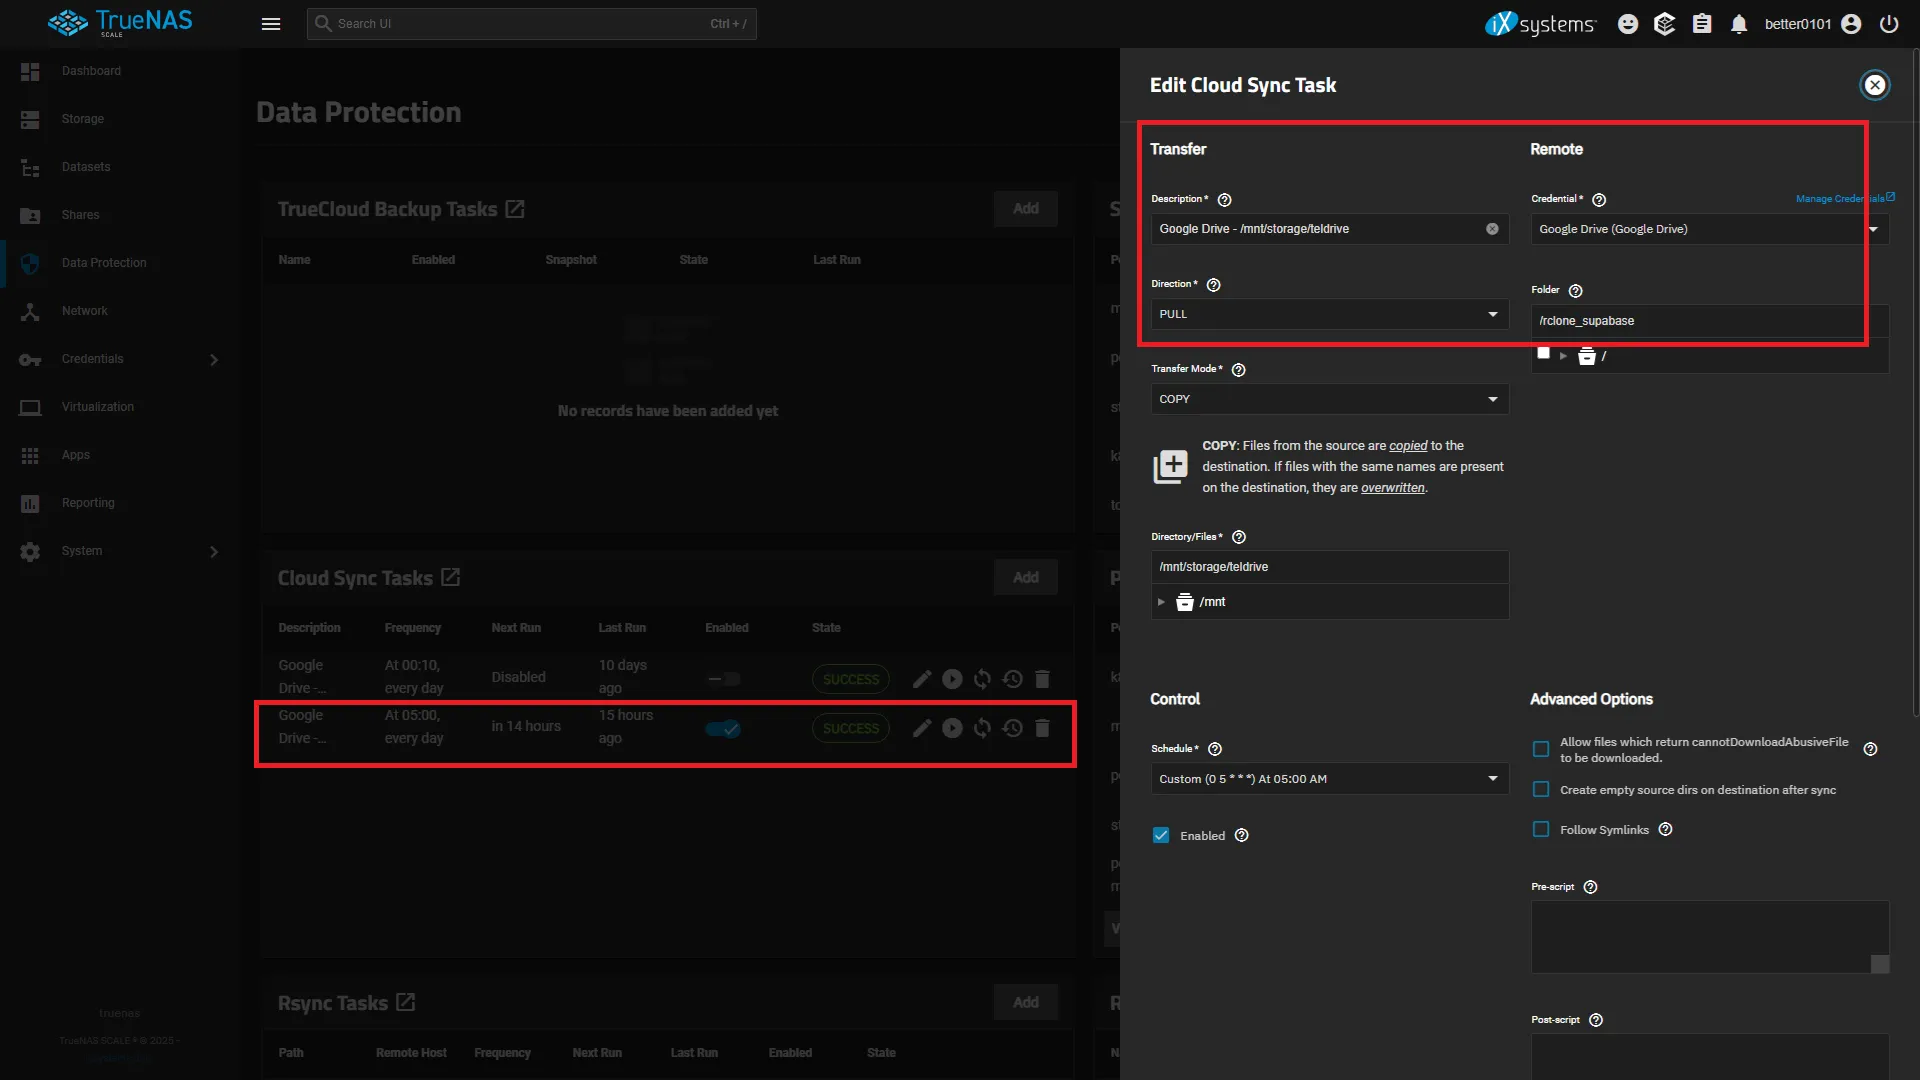Open the notifications bell
Screen dimensions: 1920x1080
[x=1738, y=23]
